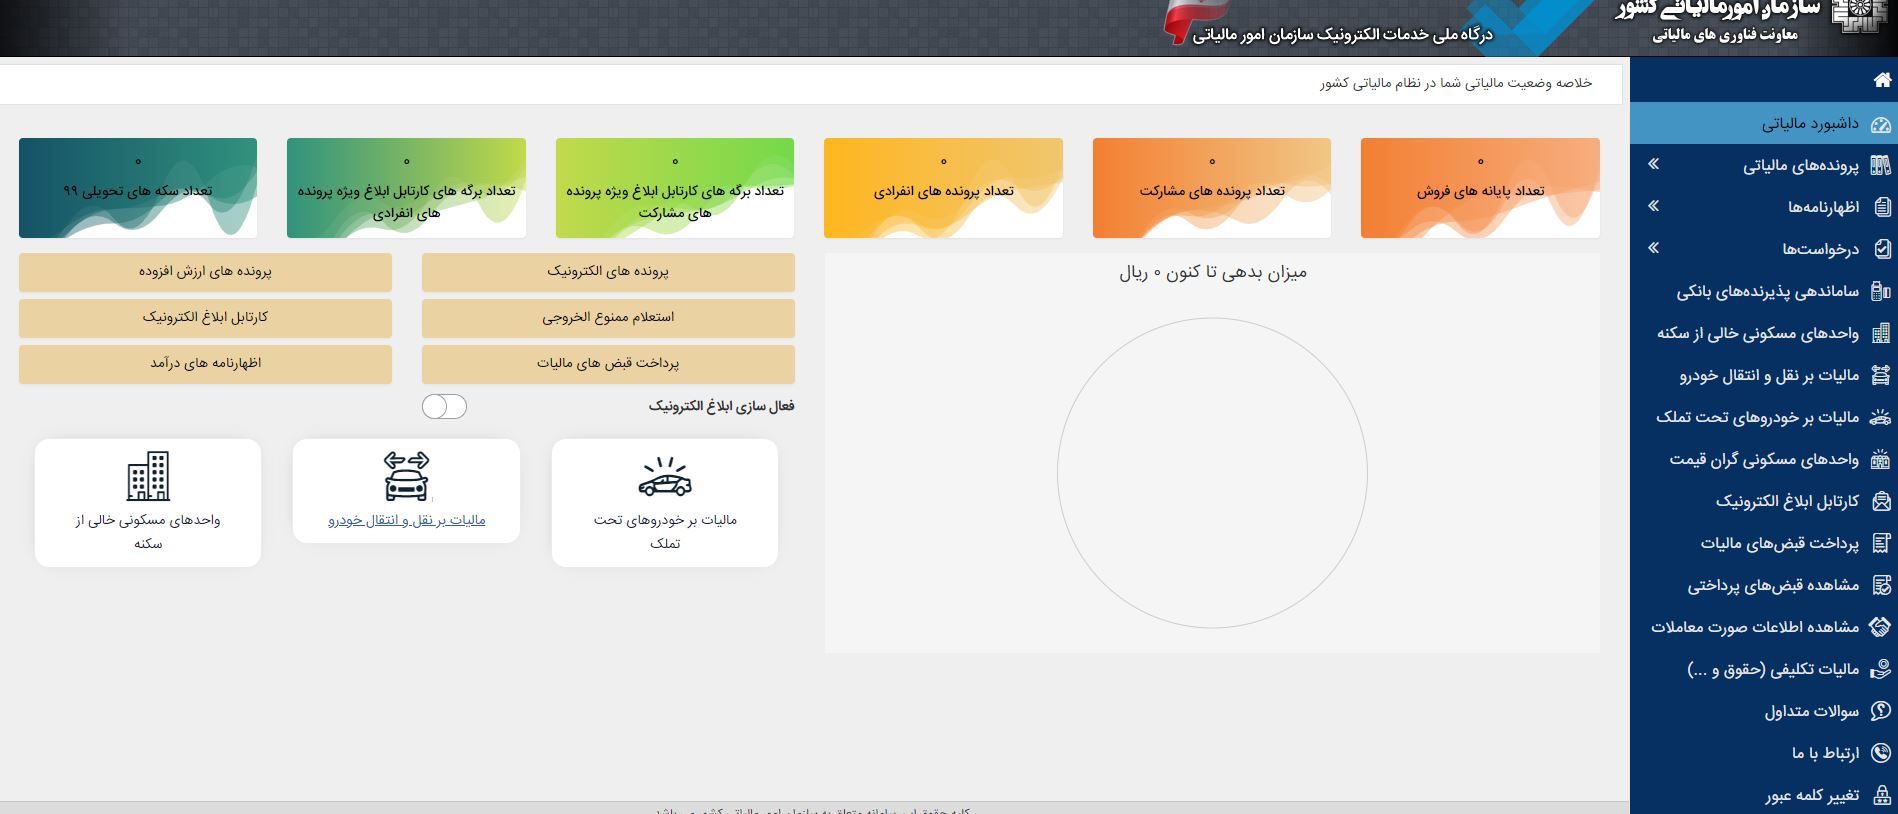1898x814 pixels.
Task: Toggle فعال سازی ابلاغ الکترونیک switch
Action: coord(444,406)
